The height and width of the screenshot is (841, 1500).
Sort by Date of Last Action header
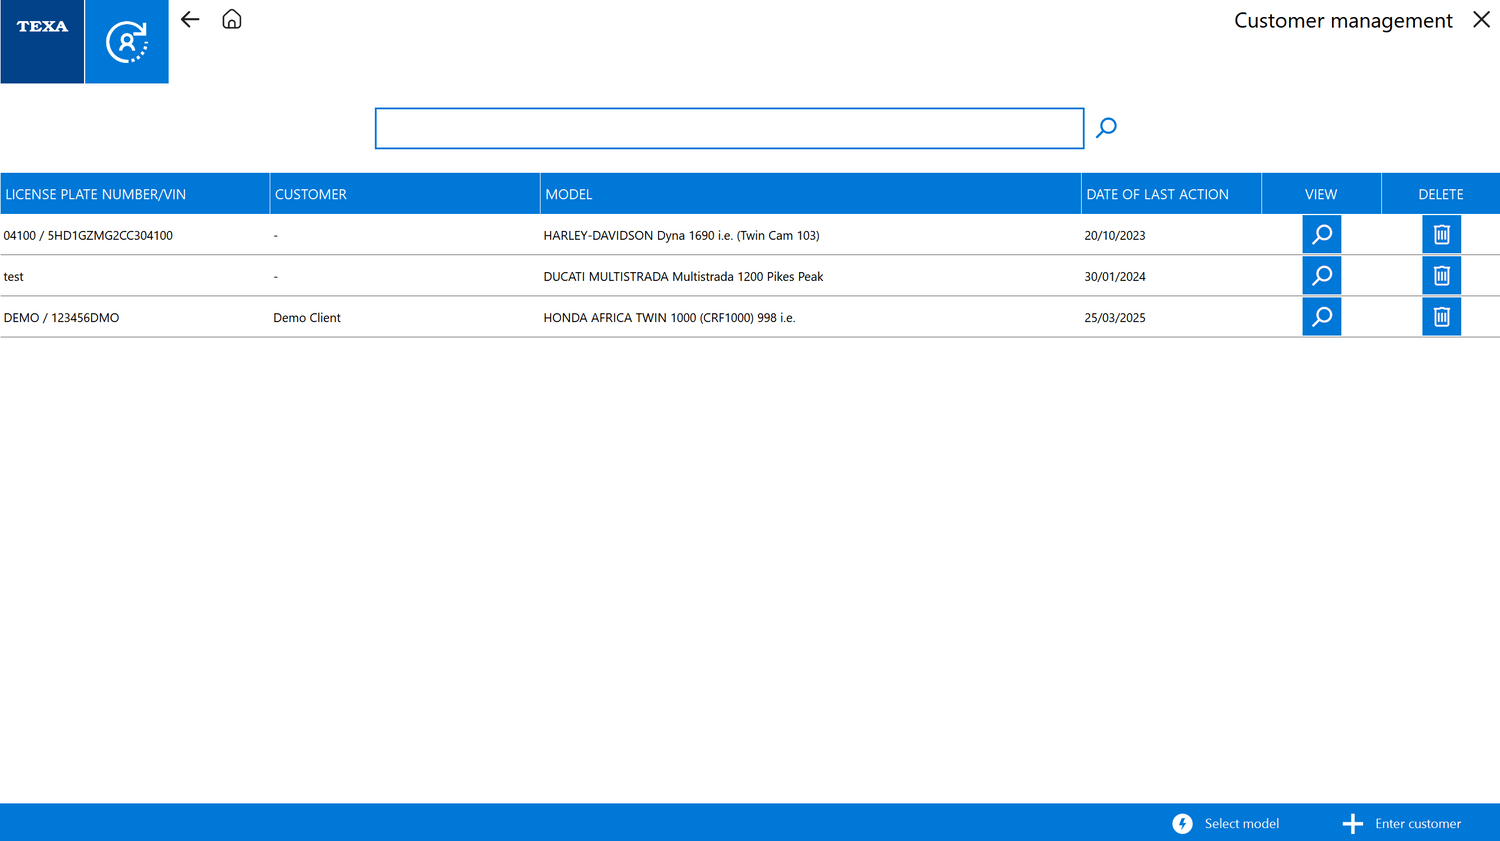(x=1171, y=194)
